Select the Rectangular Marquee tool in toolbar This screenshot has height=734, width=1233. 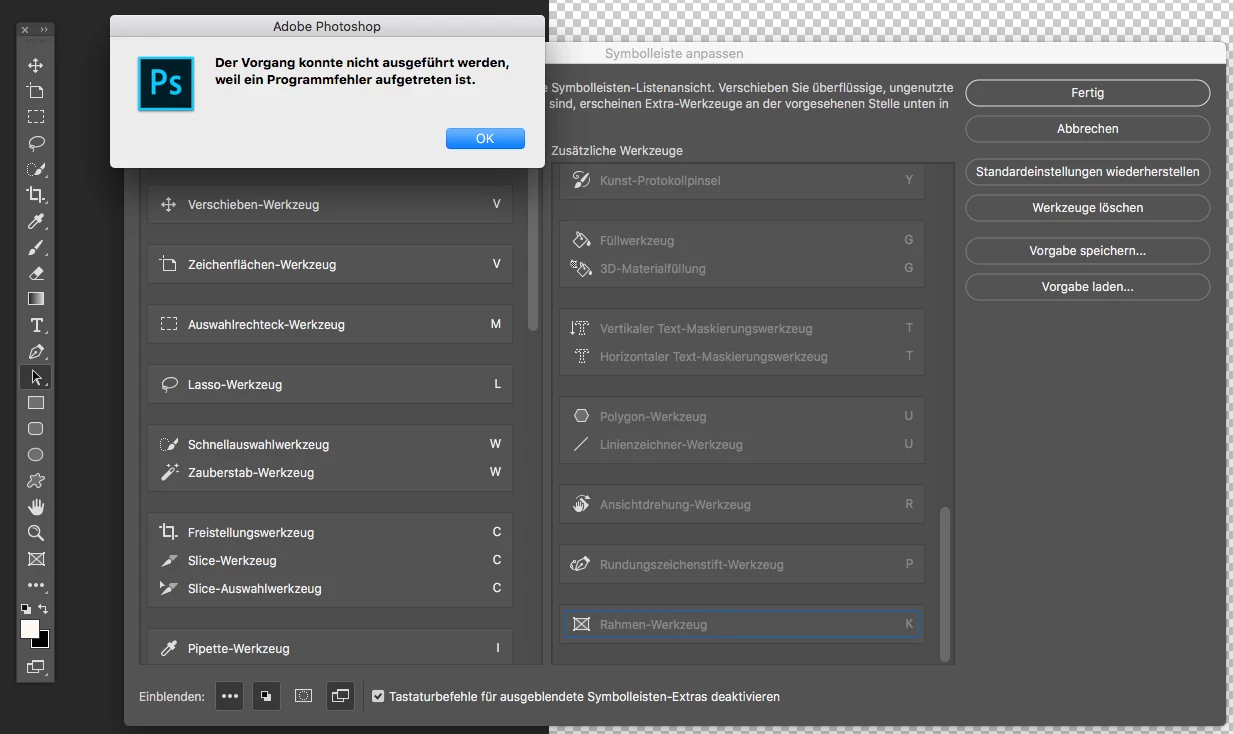[36, 117]
